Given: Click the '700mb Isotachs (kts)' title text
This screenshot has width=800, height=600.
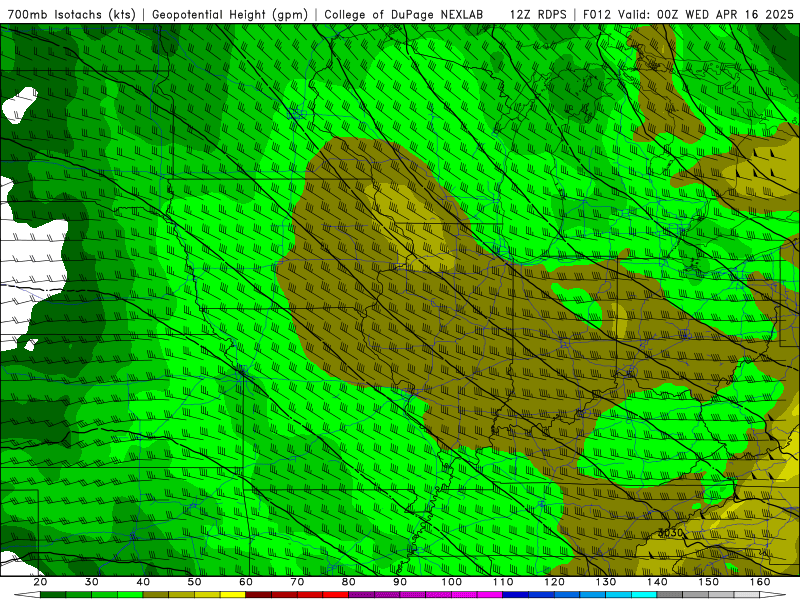Looking at the screenshot, I should (x=71, y=14).
